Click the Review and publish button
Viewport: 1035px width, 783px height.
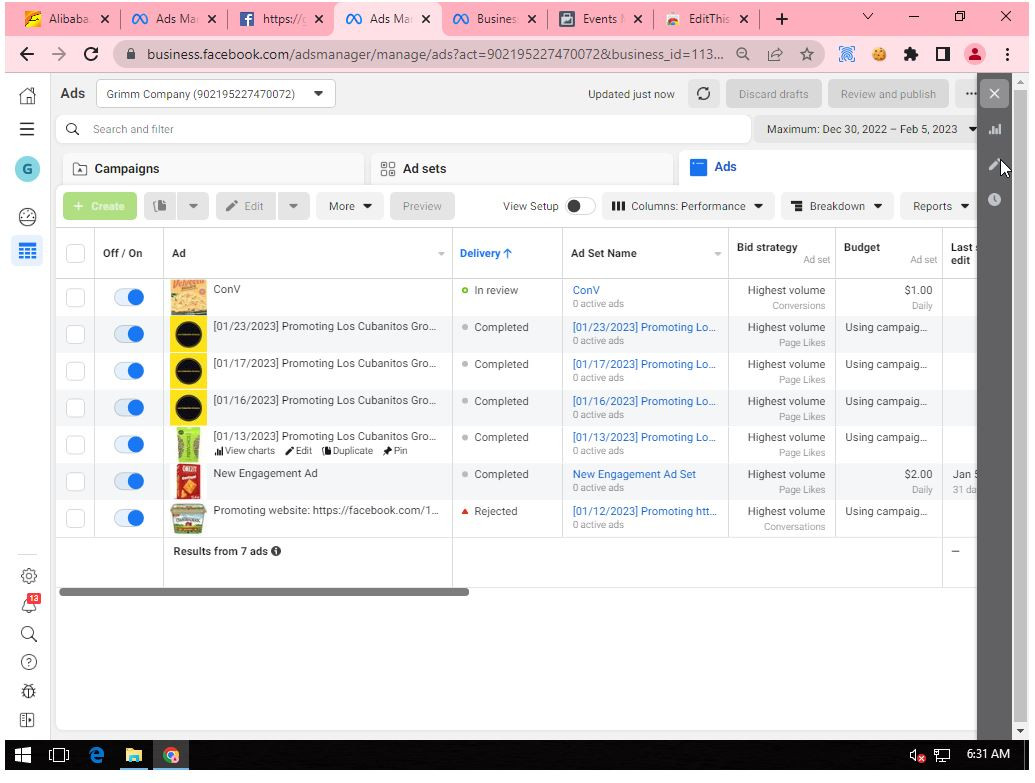(887, 94)
